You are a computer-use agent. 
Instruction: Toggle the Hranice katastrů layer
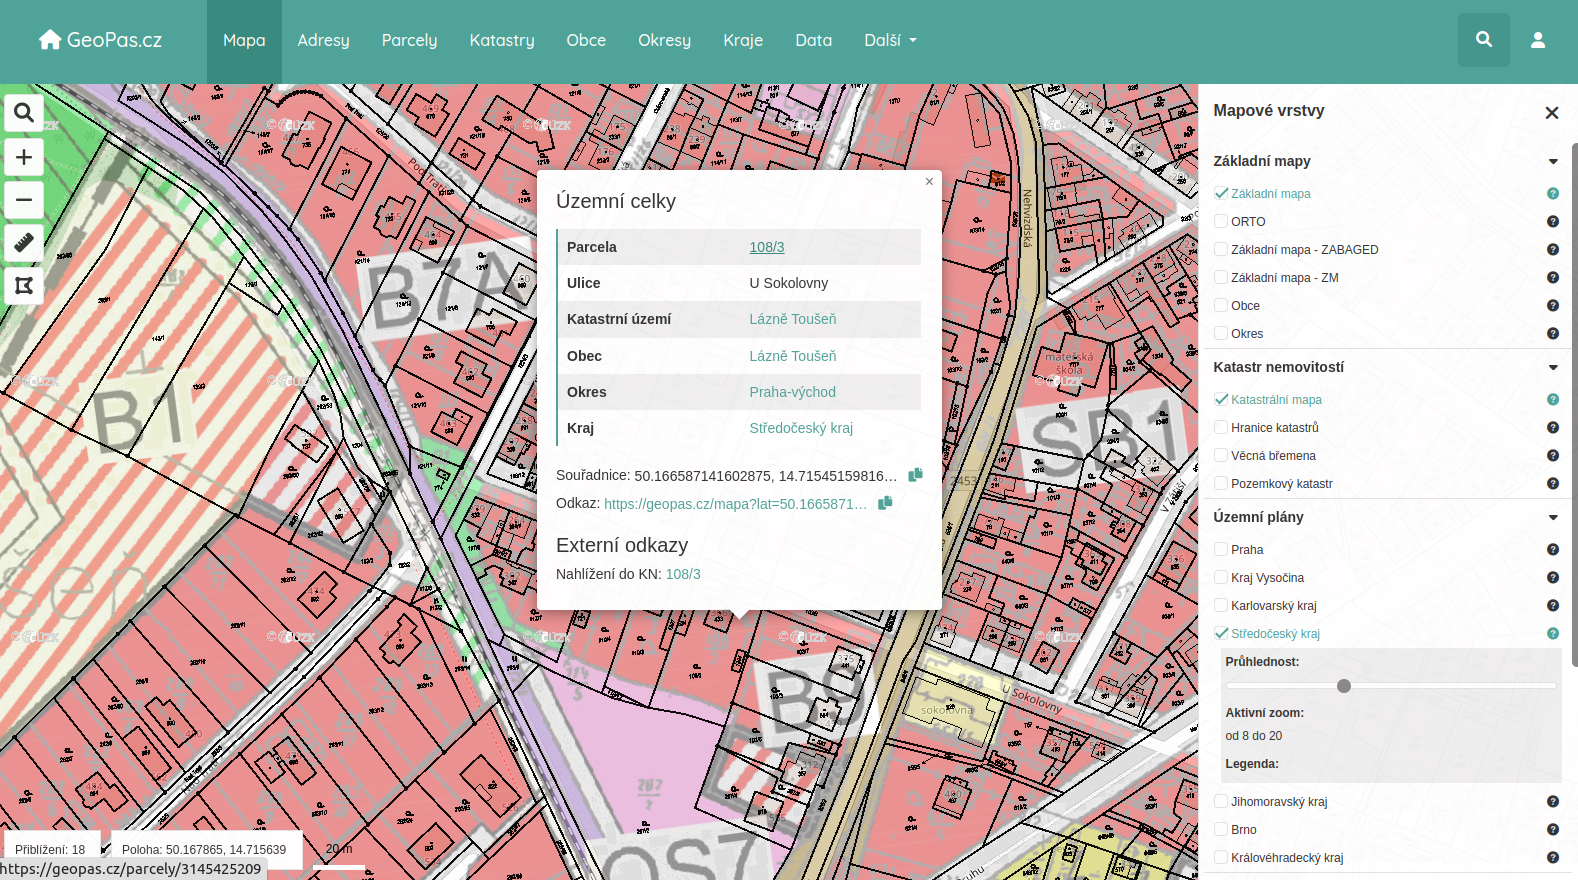coord(1221,427)
